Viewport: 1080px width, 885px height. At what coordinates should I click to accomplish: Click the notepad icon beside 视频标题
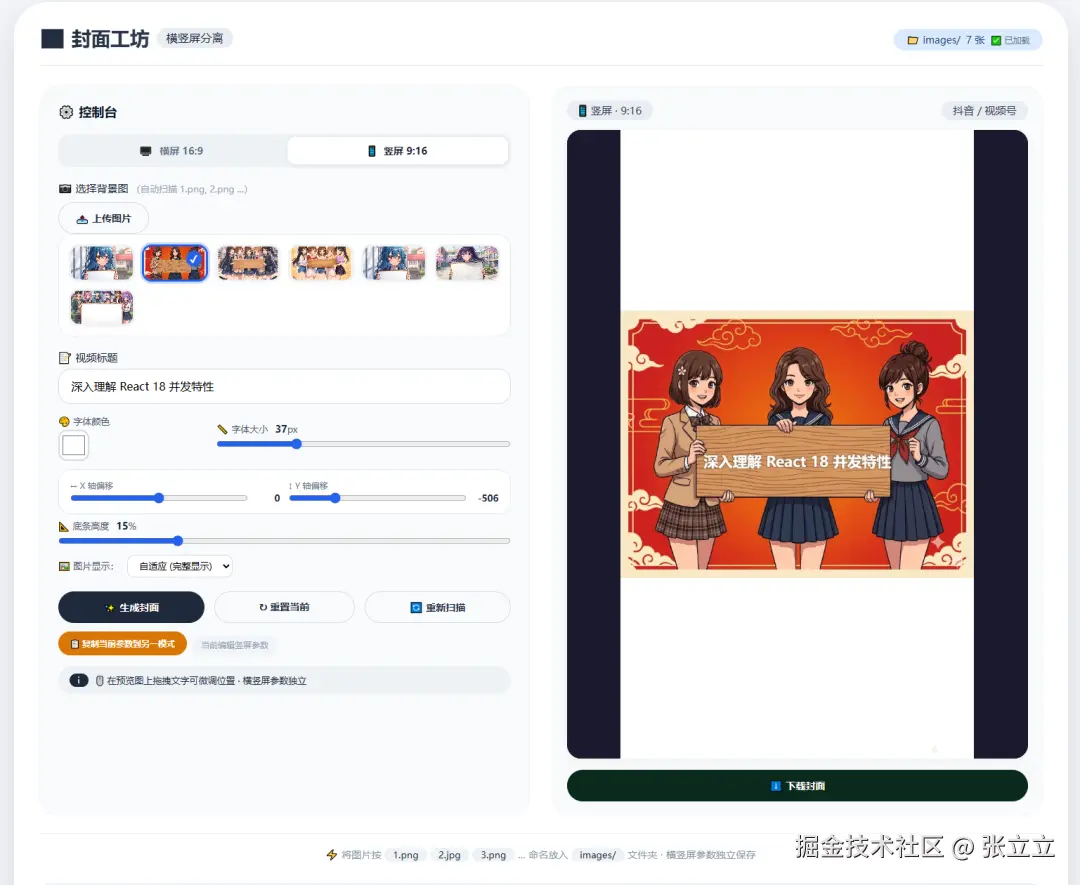[65, 358]
